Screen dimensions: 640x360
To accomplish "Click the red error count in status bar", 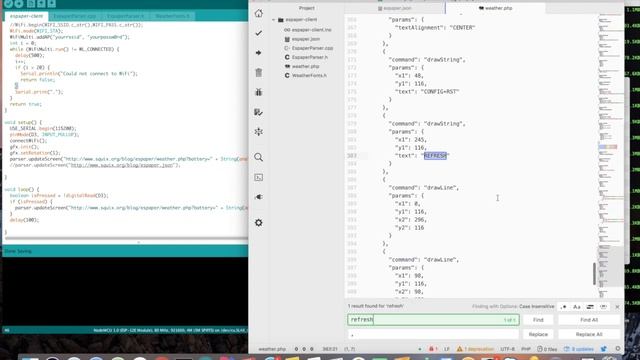I will click(x=433, y=349).
